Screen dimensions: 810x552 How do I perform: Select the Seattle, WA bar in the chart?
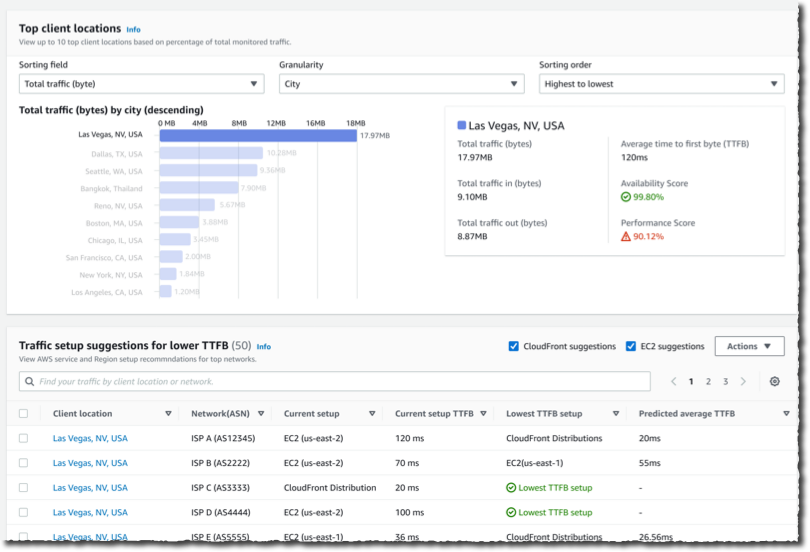pos(208,170)
